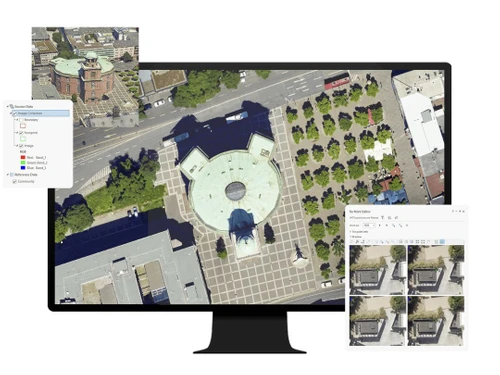The image size is (500, 375).
Task: Open the top-right image chip in editor
Action: click(x=436, y=270)
